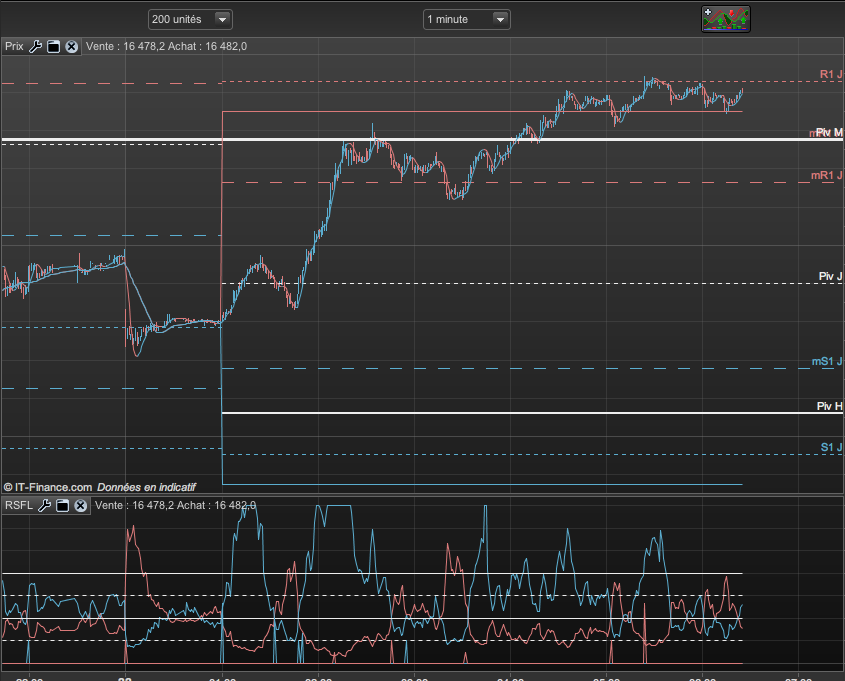Click the Prix panel label
The image size is (845, 681).
14,46
